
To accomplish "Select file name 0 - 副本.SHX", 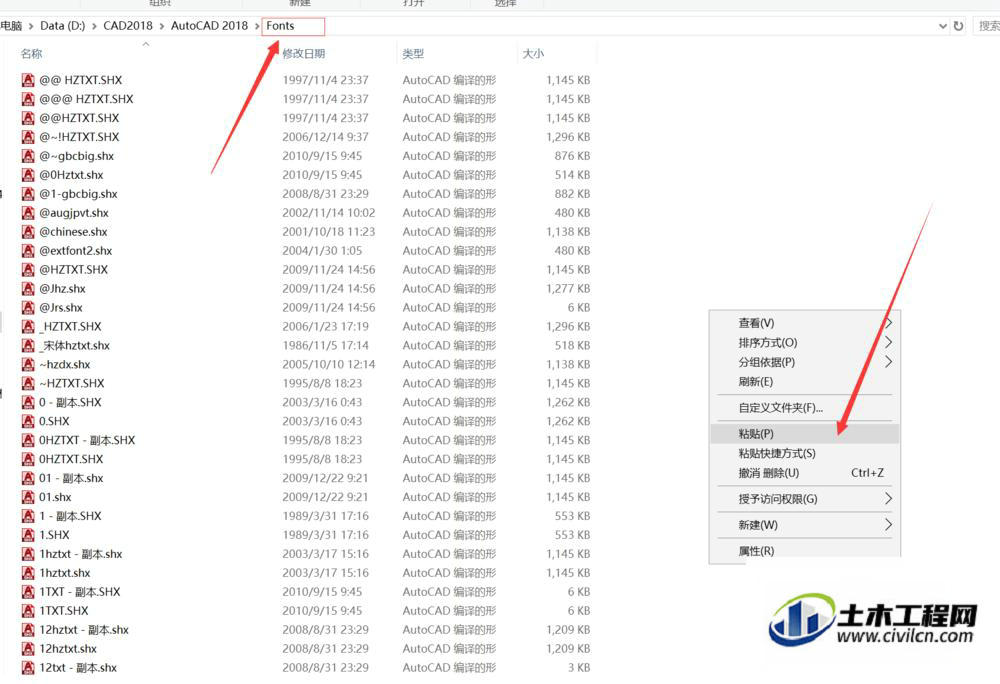I will pos(70,403).
